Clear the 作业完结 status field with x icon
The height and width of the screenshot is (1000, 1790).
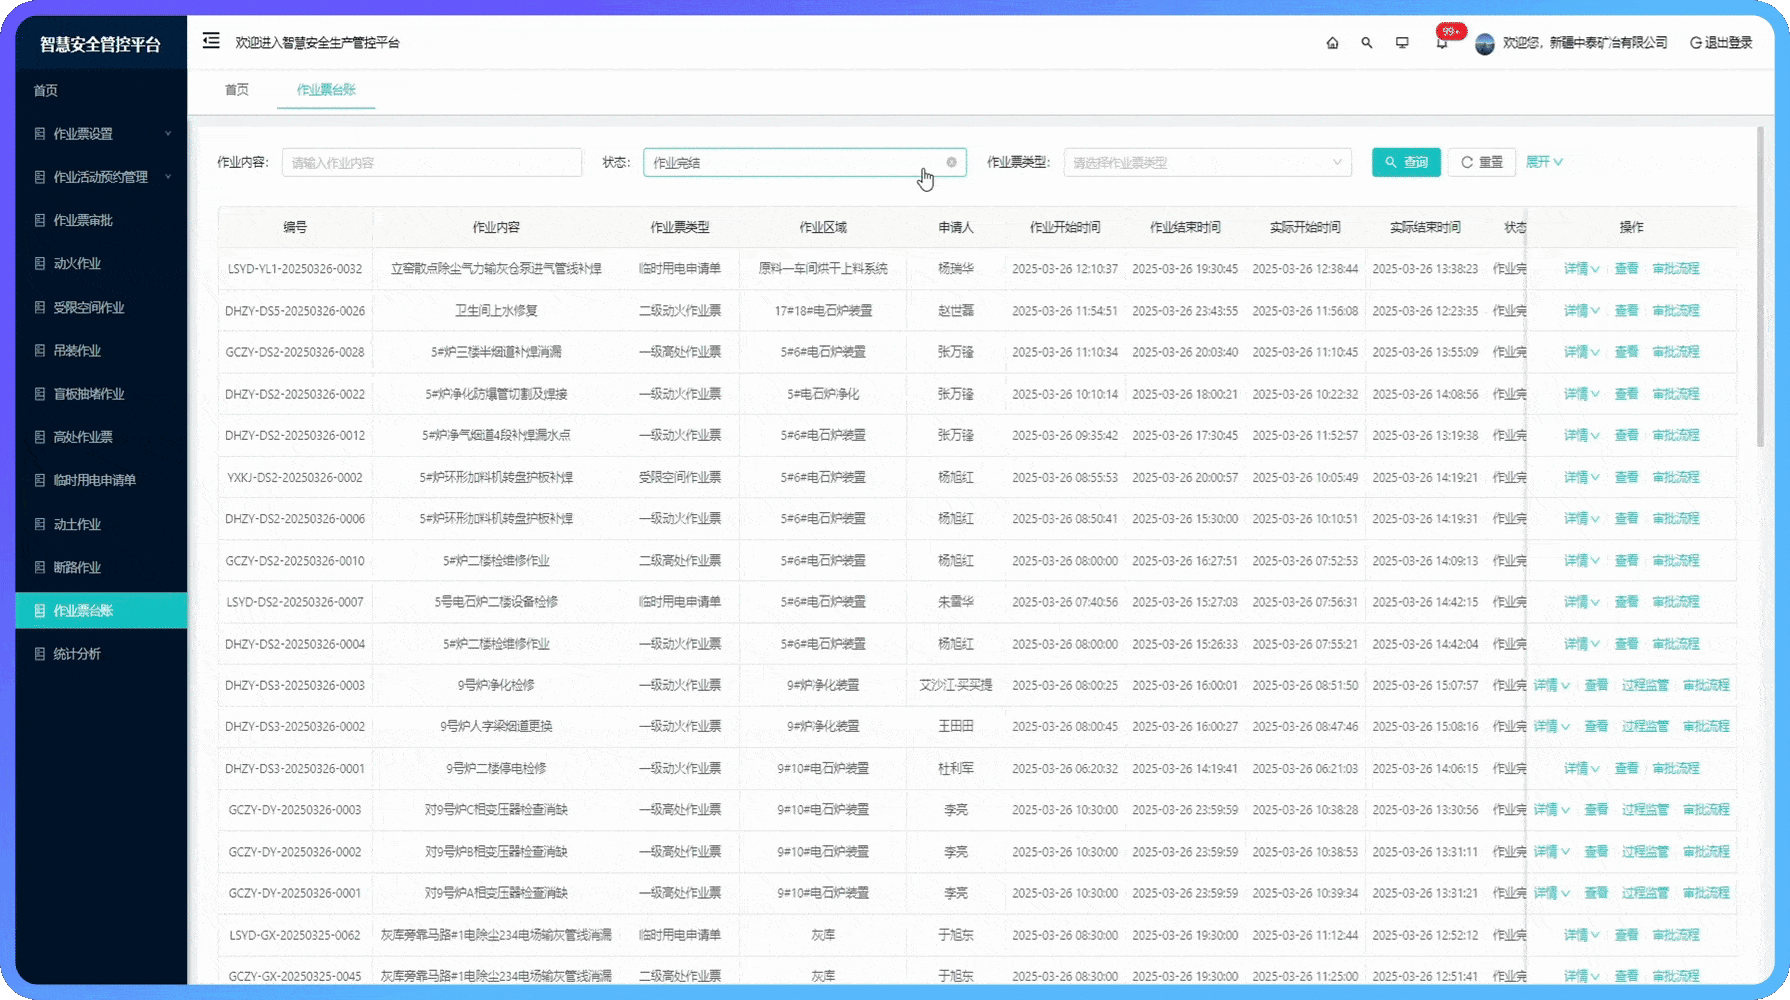(x=951, y=162)
